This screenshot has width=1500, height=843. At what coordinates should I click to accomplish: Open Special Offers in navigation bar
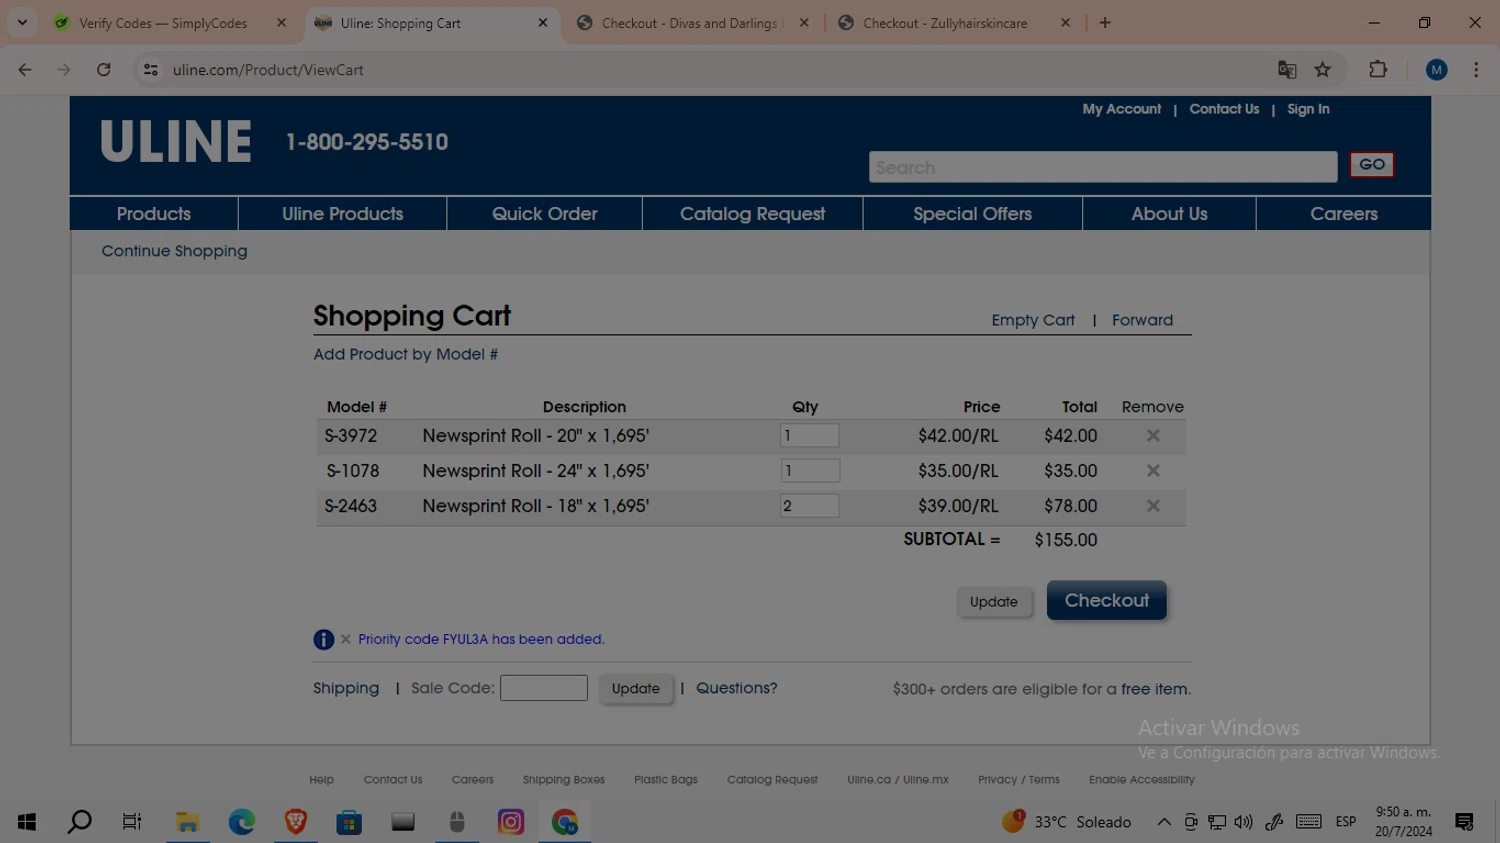(x=973, y=214)
